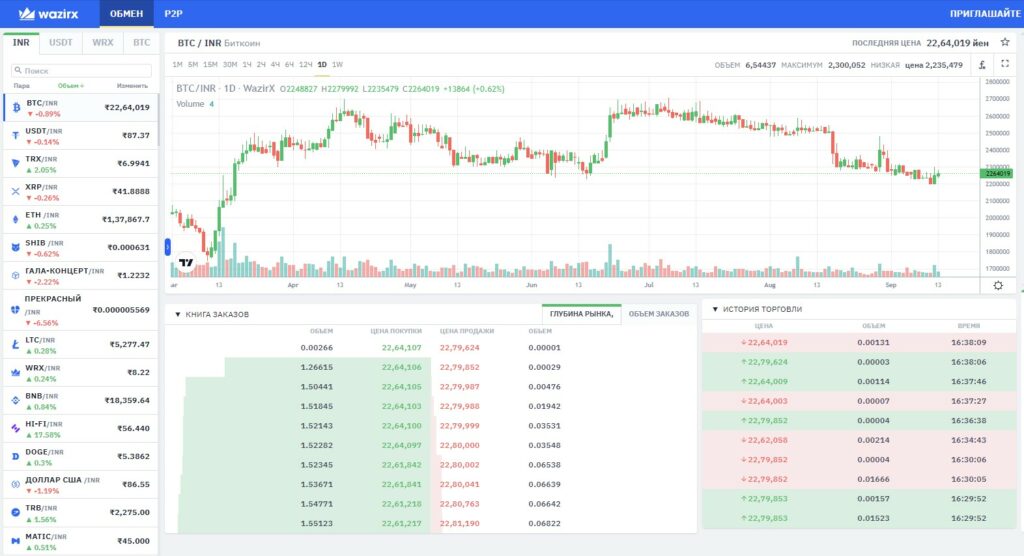Select the WRX market tab

point(103,42)
